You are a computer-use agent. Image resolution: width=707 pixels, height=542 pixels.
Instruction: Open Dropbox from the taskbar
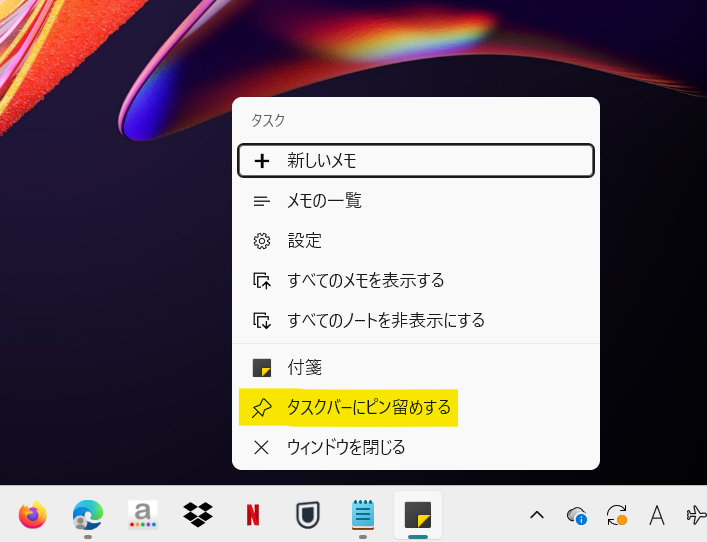[x=197, y=514]
